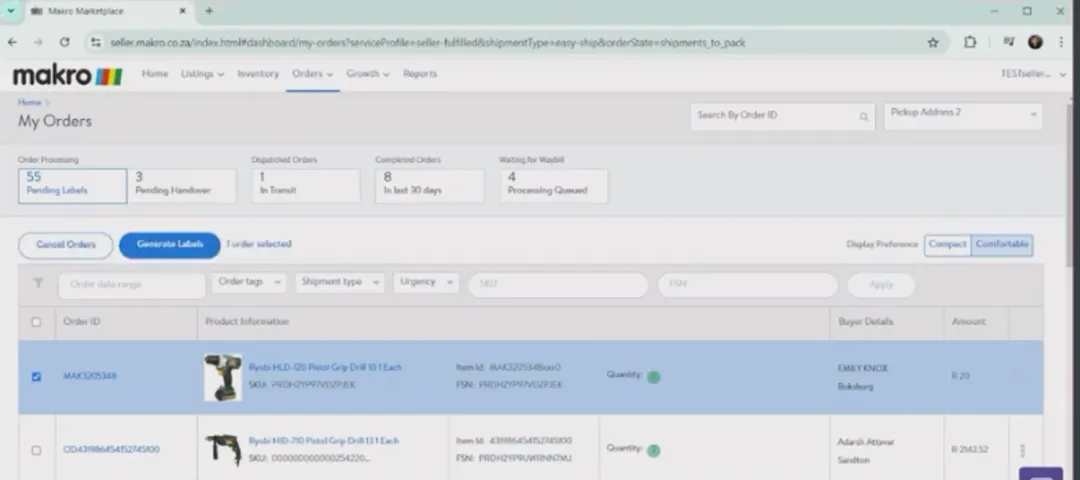Switch display preference to Comfortable
This screenshot has height=480, width=1080.
1002,244
